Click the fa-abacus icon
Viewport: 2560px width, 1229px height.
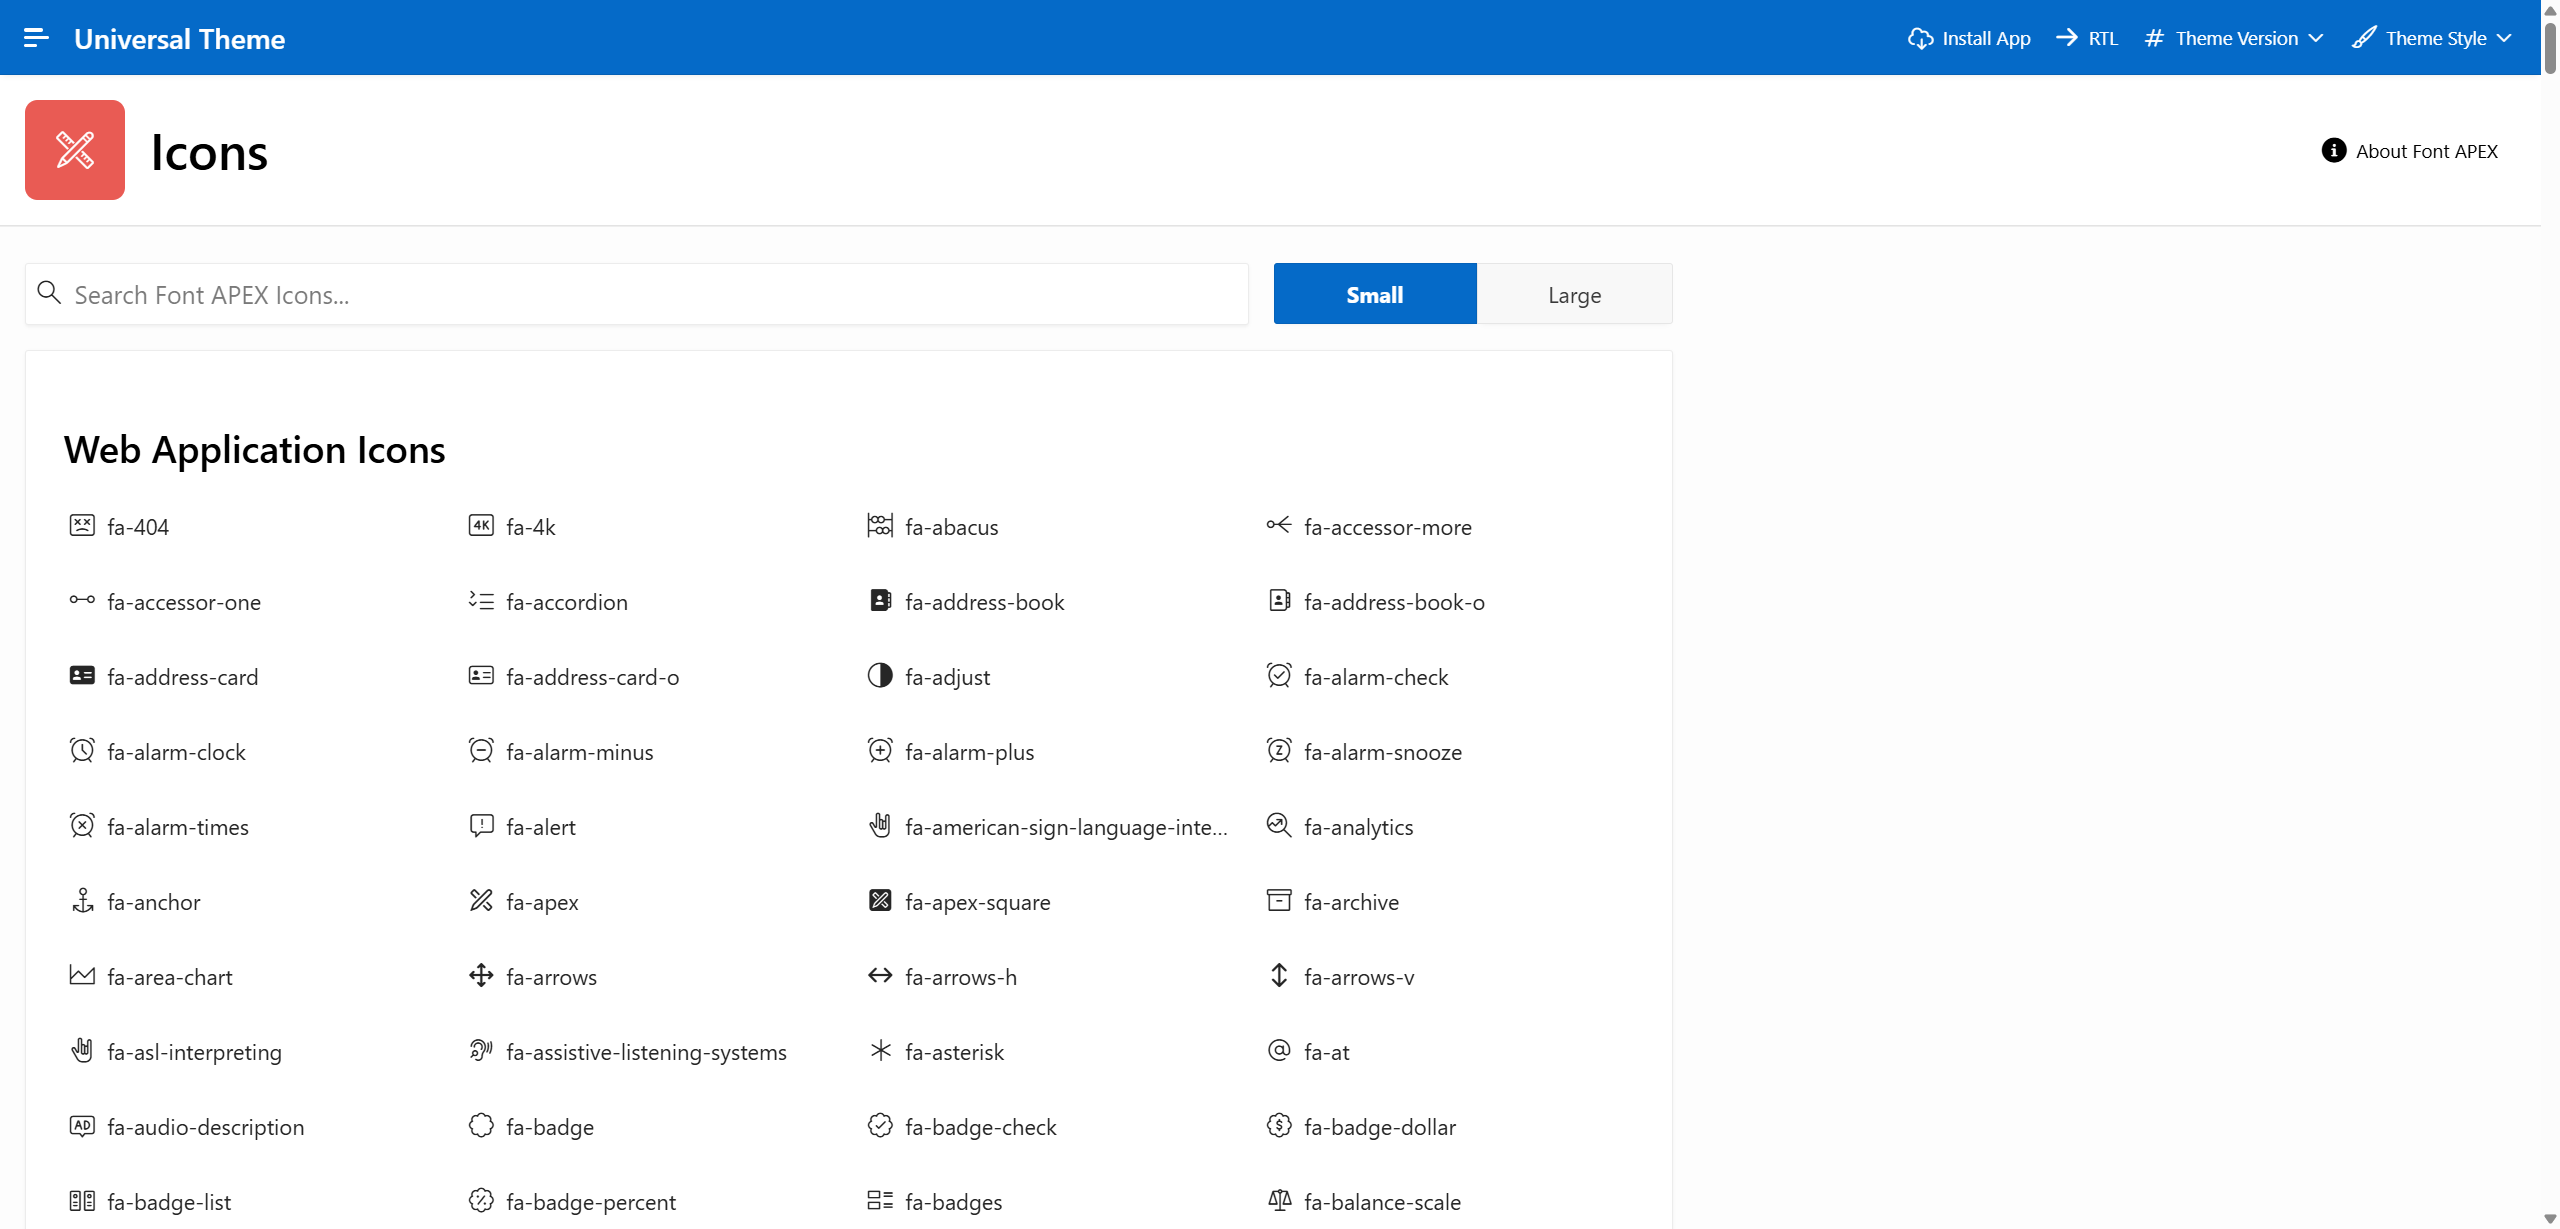coord(879,526)
